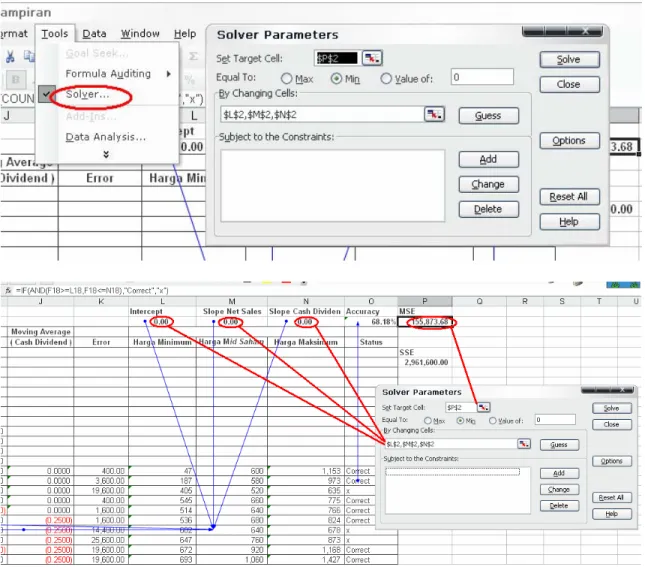Image resolution: width=645 pixels, height=567 pixels.
Task: Click target cell range selector icon, lower dialog
Action: pyautogui.click(x=483, y=407)
